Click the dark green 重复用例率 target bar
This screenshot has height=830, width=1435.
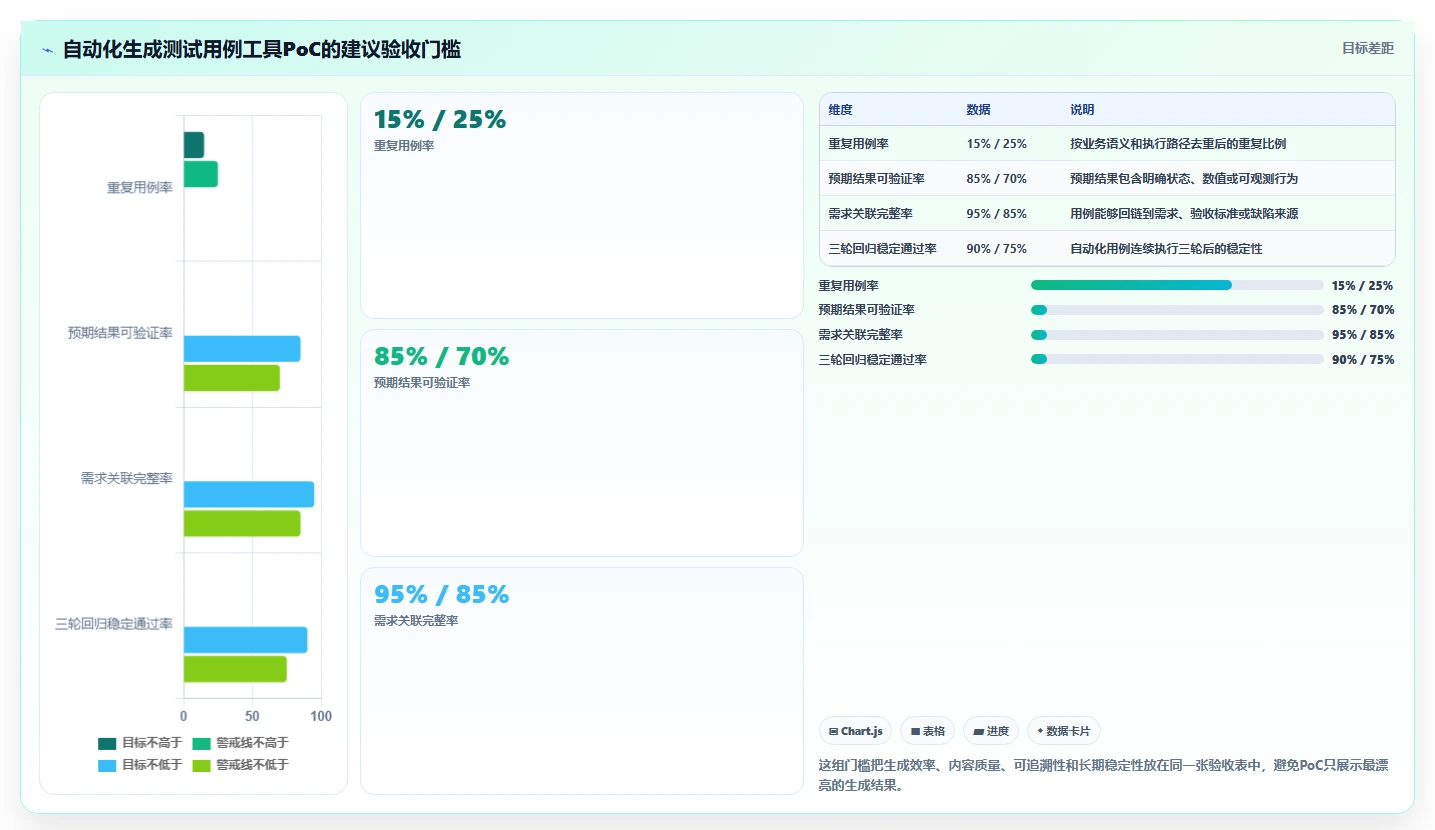point(194,145)
